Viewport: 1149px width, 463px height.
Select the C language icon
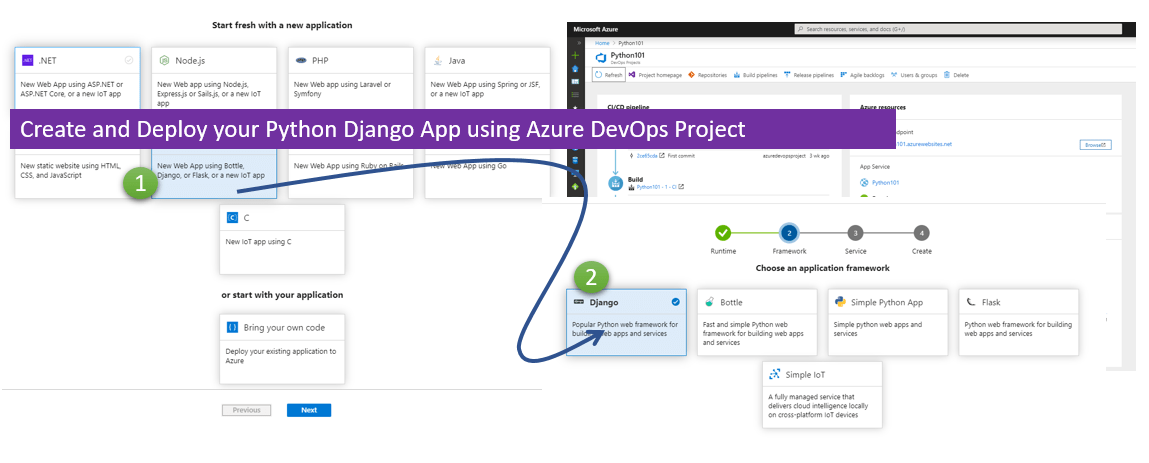(x=232, y=218)
